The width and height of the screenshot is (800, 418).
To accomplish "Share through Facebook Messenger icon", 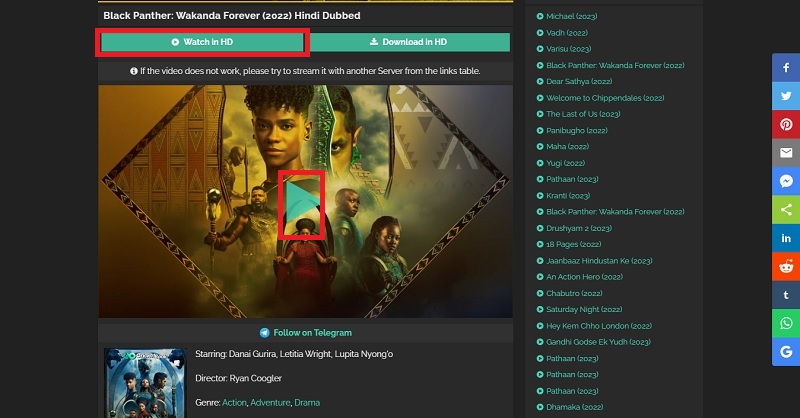I will point(786,181).
